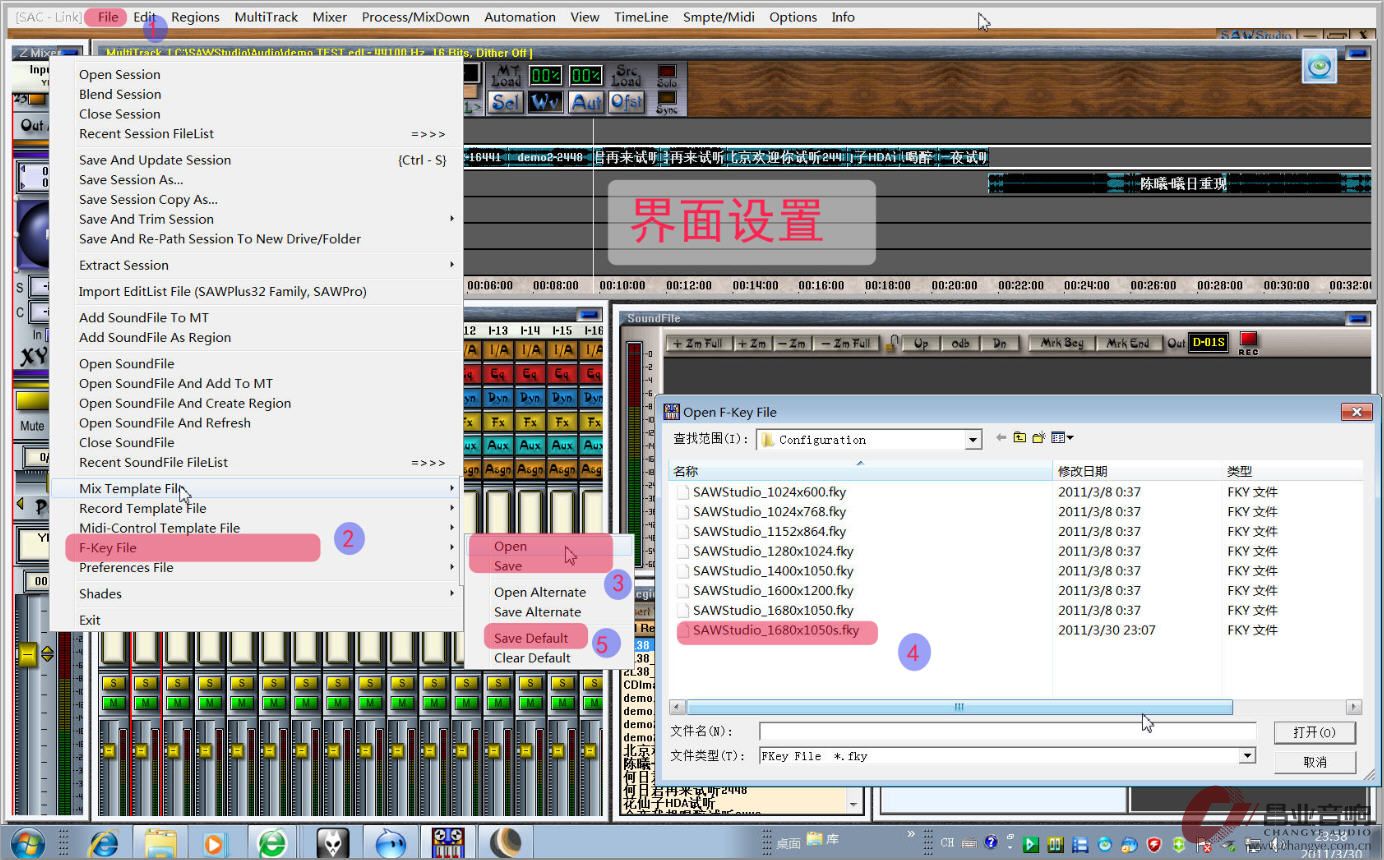Sort by the 名称 column header

(x=861, y=471)
